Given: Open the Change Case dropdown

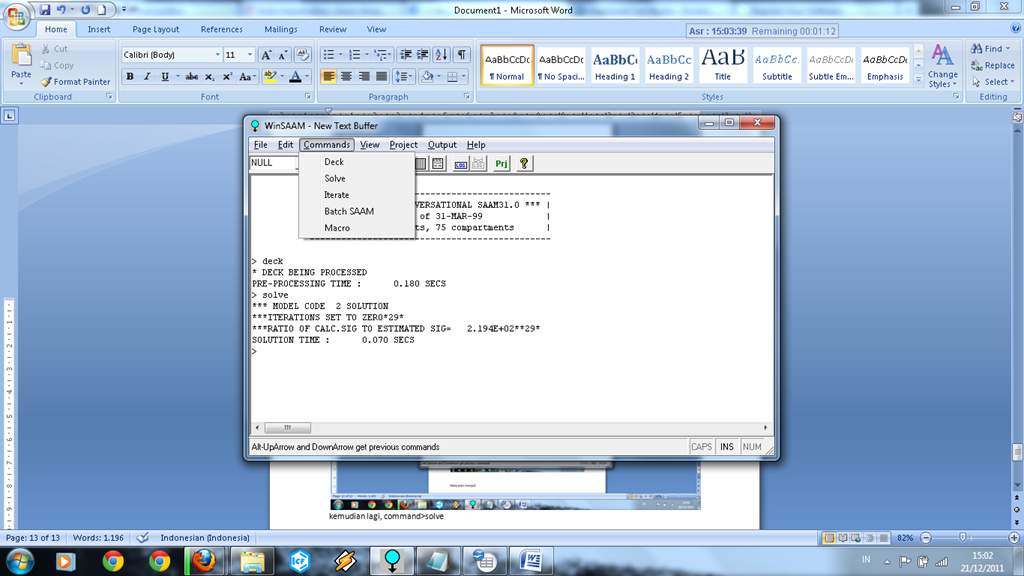Looking at the screenshot, I should coord(246,76).
